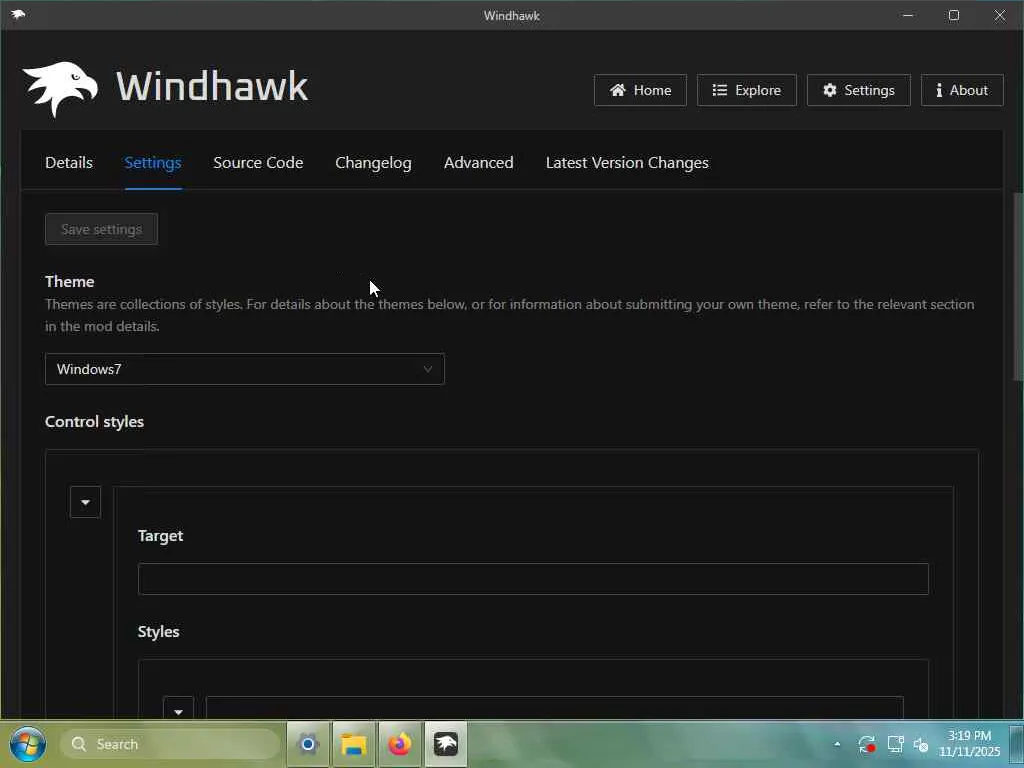Open File Explorer from the taskbar
The height and width of the screenshot is (768, 1024).
[x=354, y=744]
